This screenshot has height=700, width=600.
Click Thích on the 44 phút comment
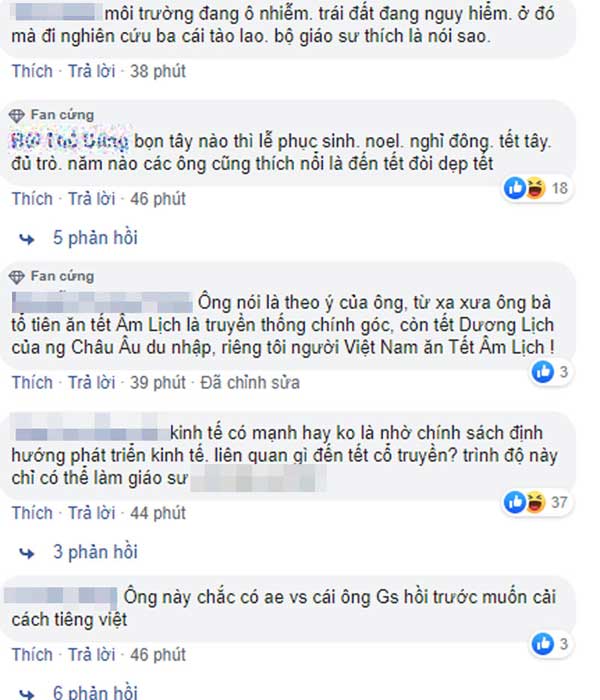point(32,513)
